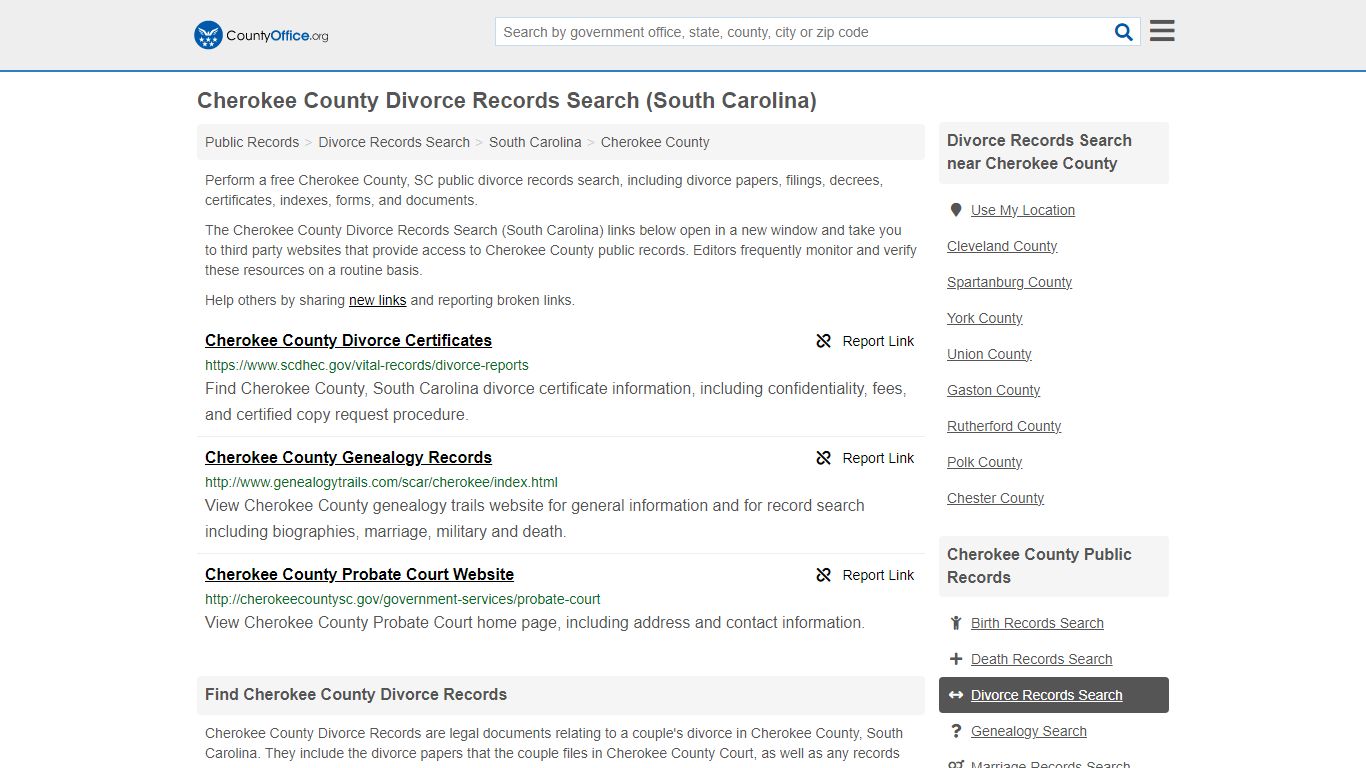Open Gaston County link

pos(993,390)
